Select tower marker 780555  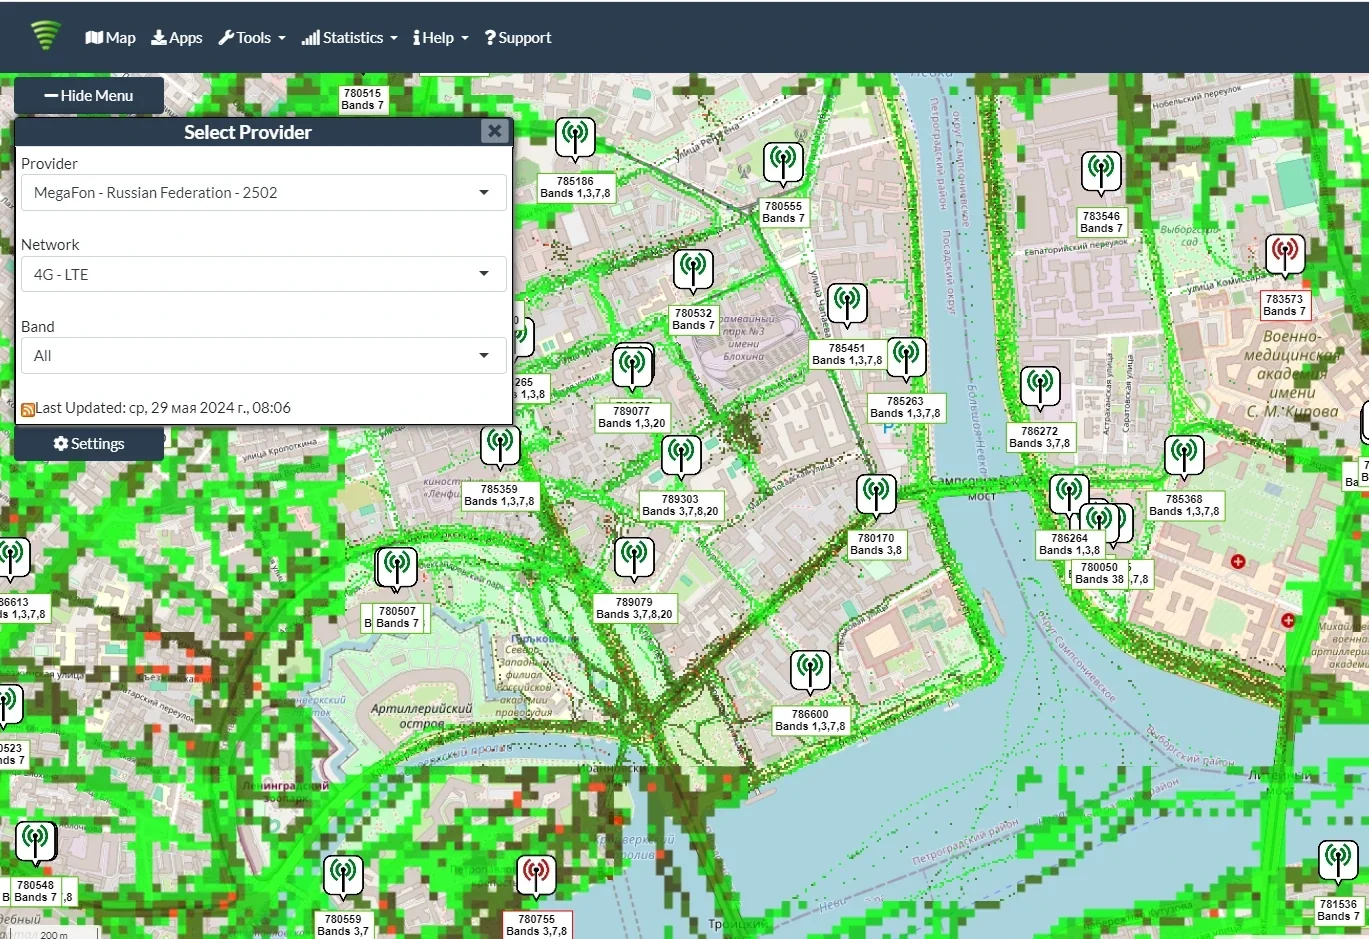coord(783,164)
